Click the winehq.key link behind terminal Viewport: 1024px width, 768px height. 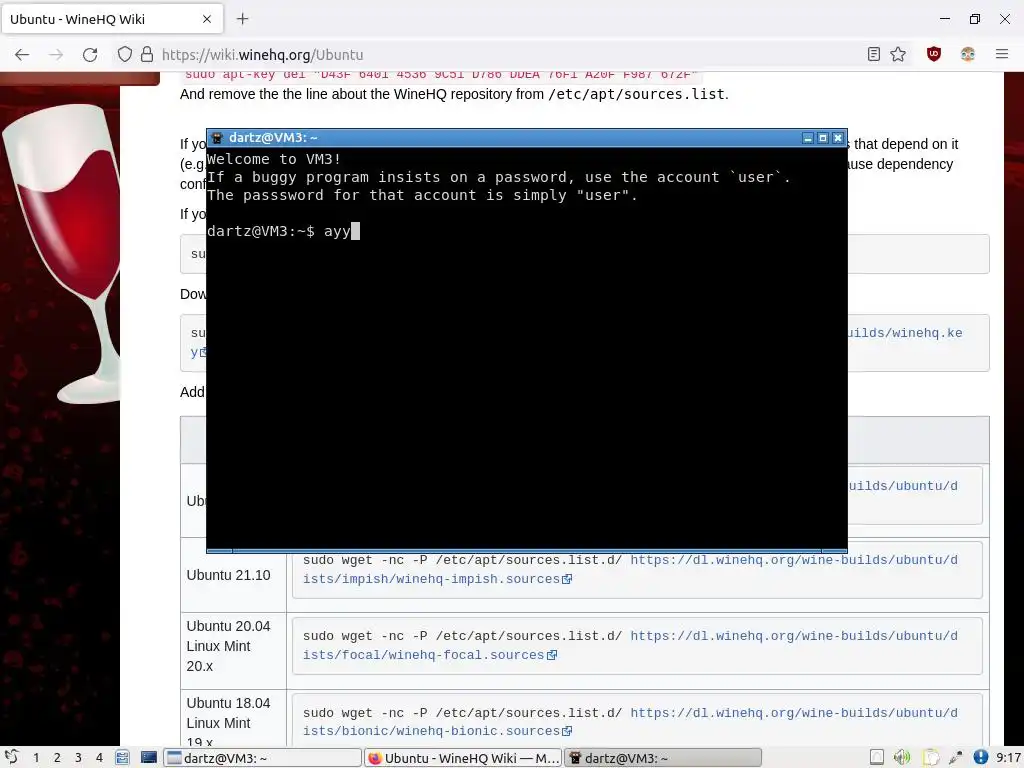pyautogui.click(x=905, y=333)
